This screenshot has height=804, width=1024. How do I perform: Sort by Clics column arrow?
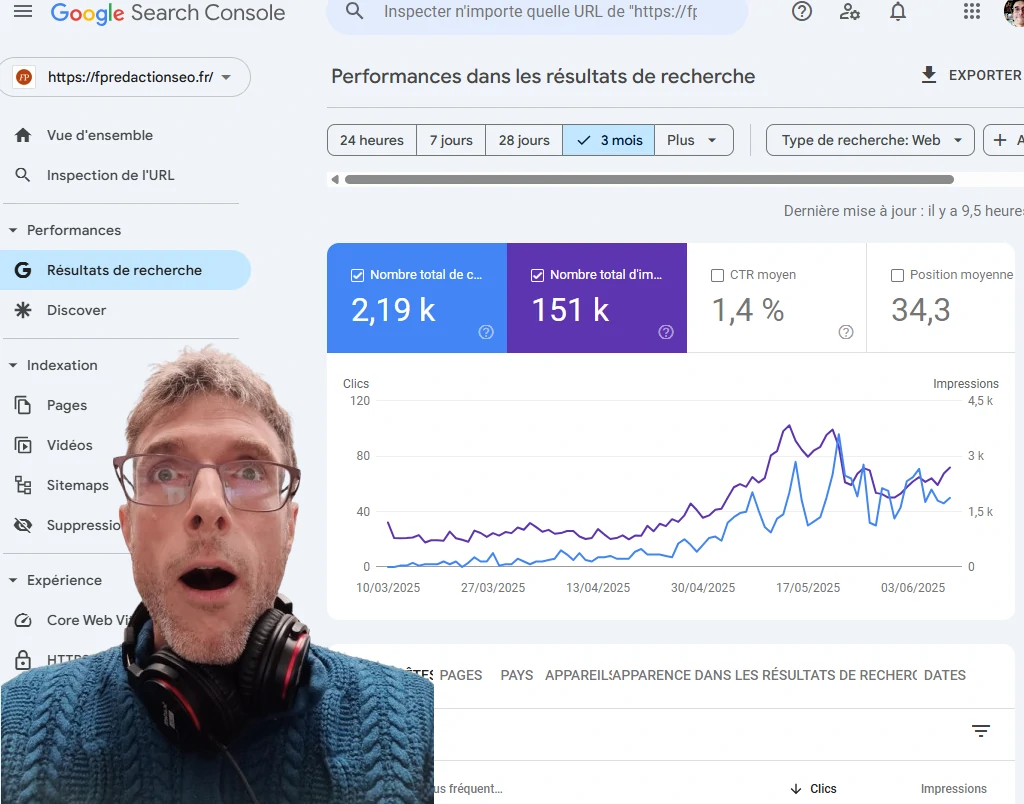coord(796,789)
